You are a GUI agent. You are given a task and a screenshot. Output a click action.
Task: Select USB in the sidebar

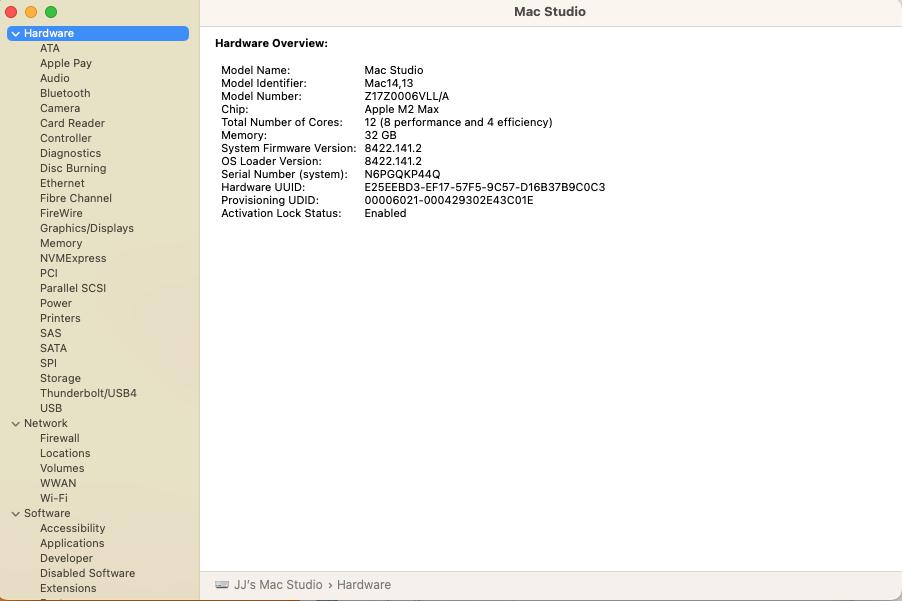click(51, 408)
